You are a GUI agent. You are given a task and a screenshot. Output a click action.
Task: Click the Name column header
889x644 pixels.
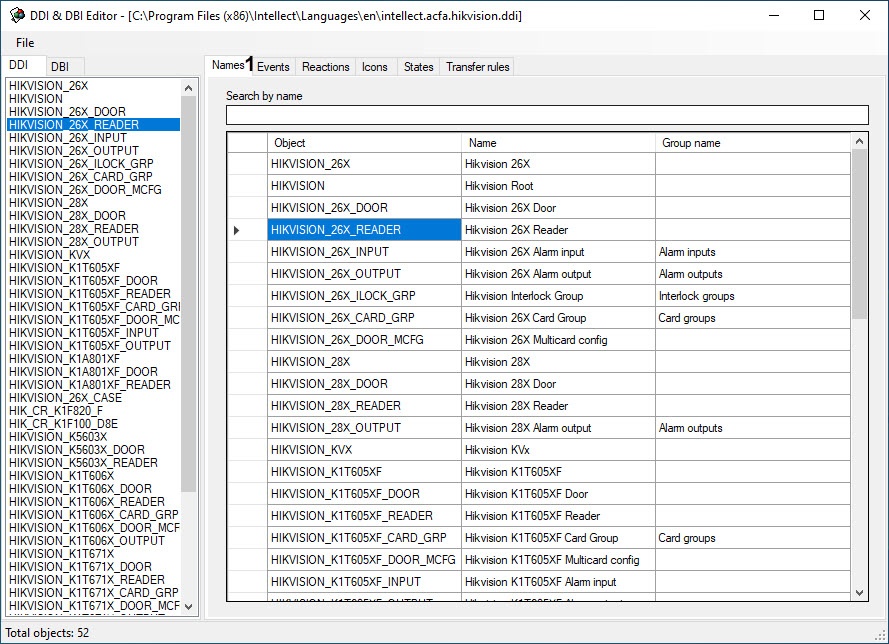(x=558, y=143)
